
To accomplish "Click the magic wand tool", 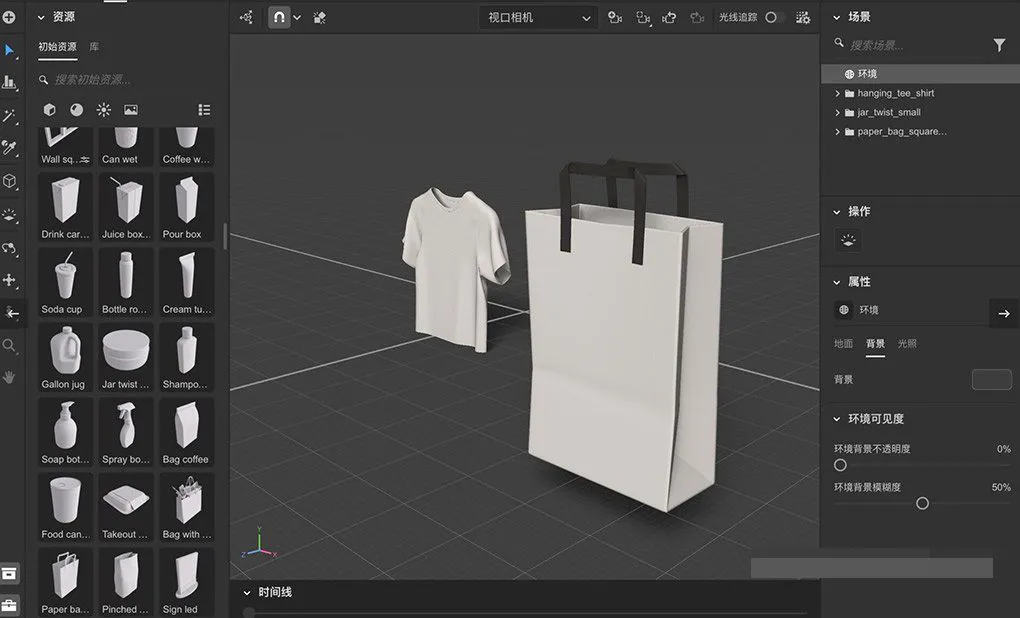I will point(10,116).
